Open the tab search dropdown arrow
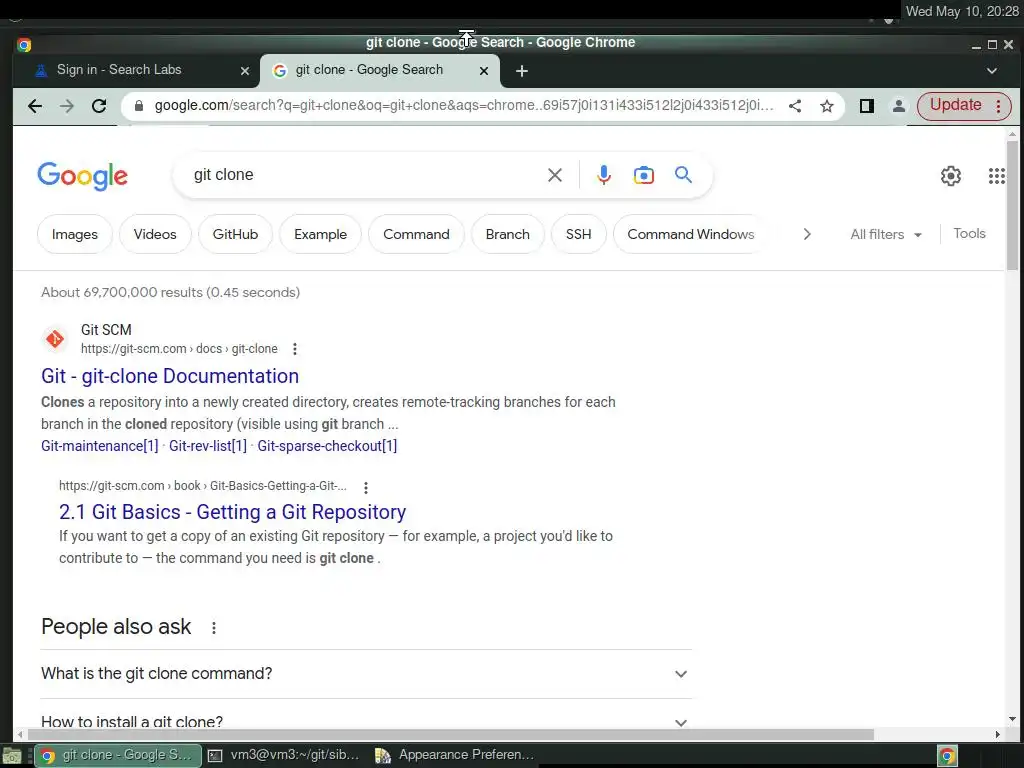The height and width of the screenshot is (768, 1024). coord(991,71)
